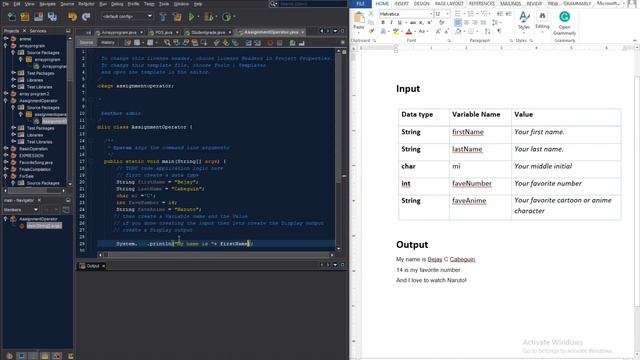Open the Refactor menu in NetBeans
Viewport: 640px width, 360px height.
point(86,4)
